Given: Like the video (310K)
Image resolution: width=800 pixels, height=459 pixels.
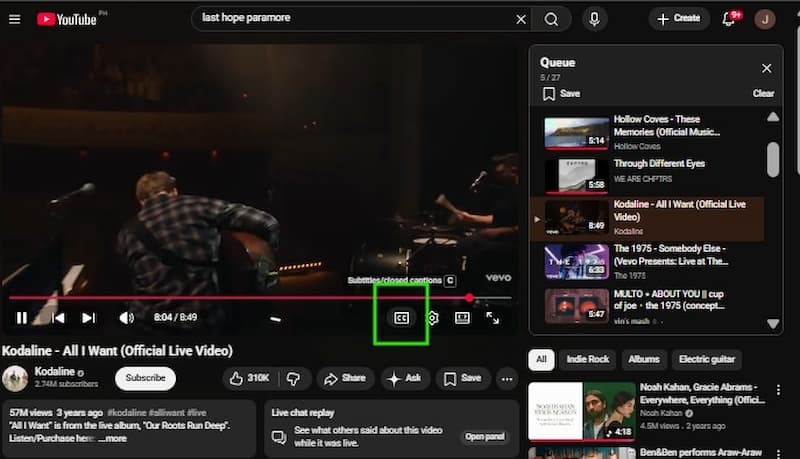Looking at the screenshot, I should click(250, 378).
